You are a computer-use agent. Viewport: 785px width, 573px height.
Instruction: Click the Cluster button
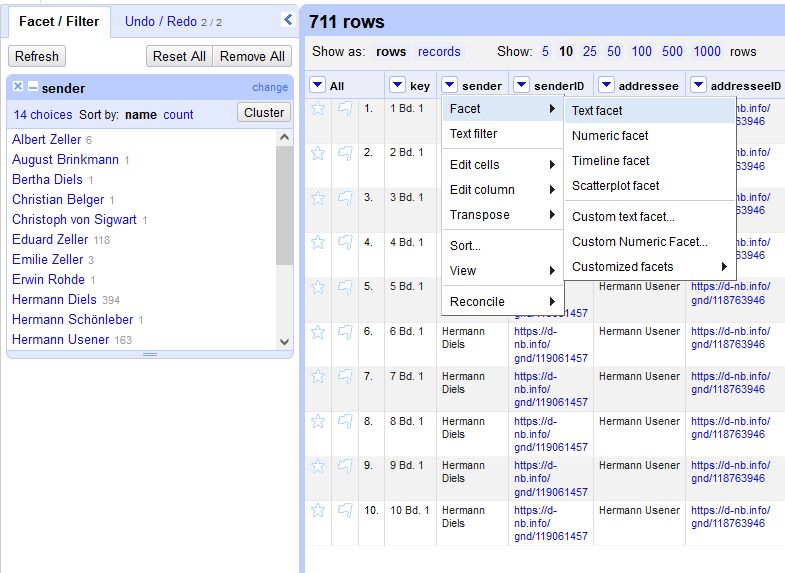click(264, 113)
